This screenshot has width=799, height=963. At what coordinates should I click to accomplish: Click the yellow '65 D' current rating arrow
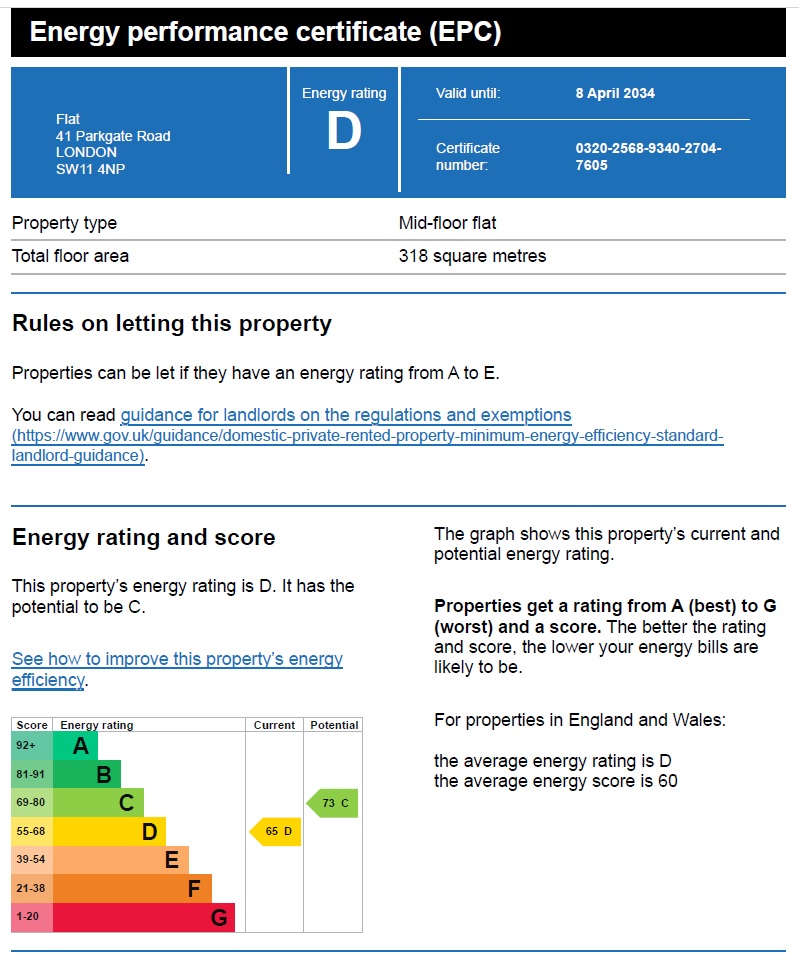pyautogui.click(x=276, y=831)
